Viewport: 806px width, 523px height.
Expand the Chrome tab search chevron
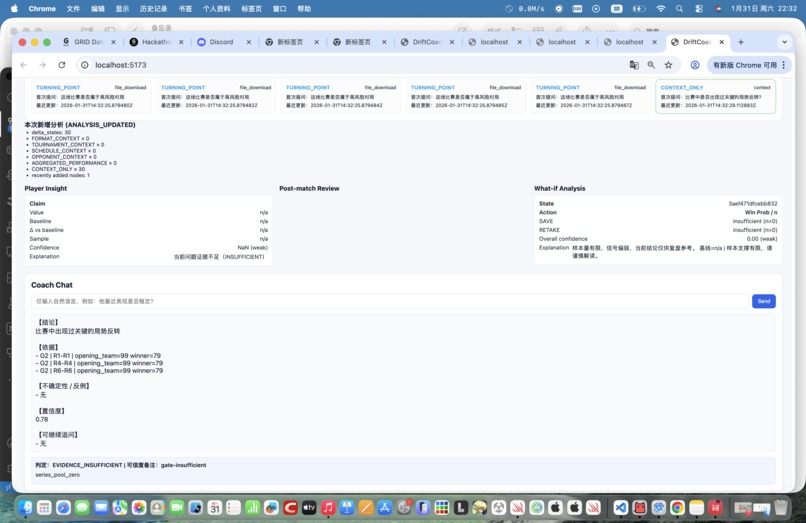pyautogui.click(x=784, y=42)
